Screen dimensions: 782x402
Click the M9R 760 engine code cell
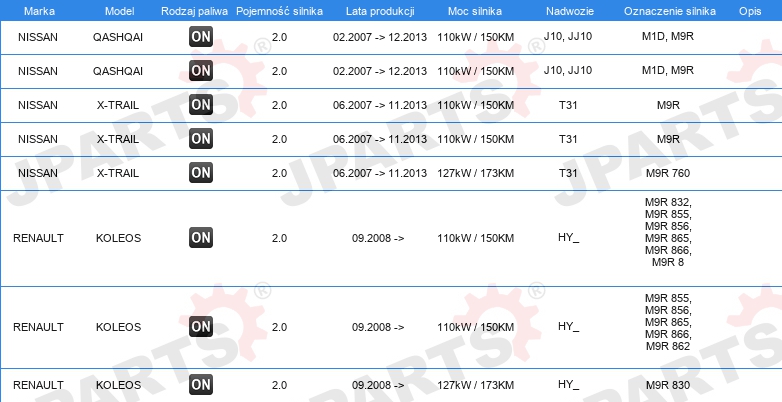[x=668, y=173]
